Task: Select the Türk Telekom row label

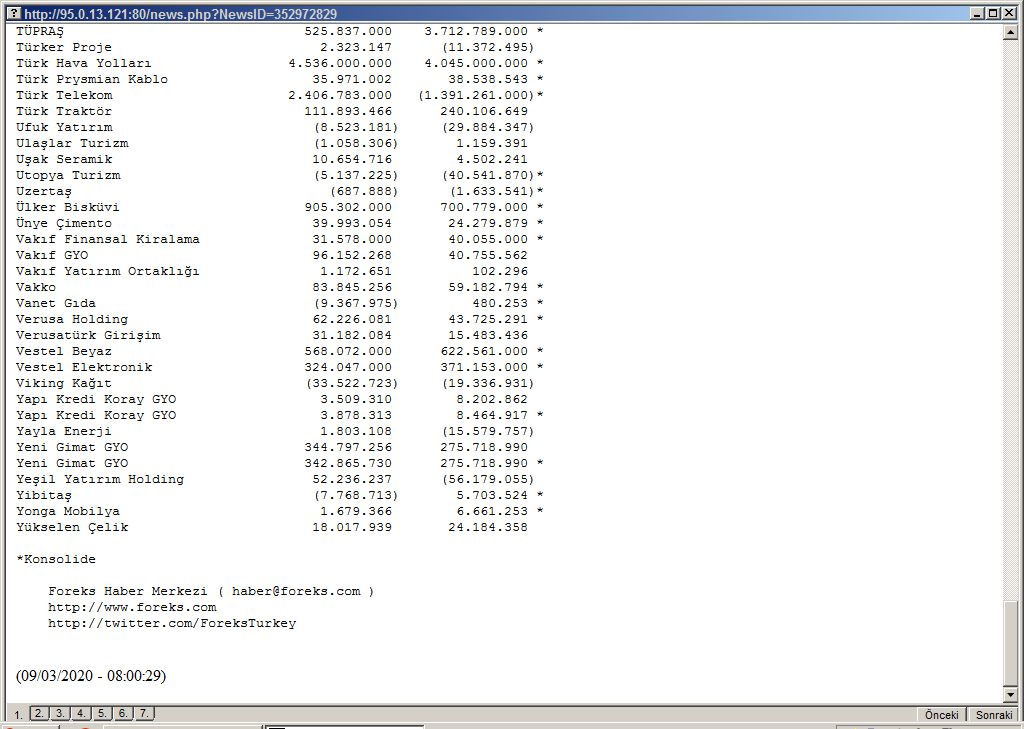Action: click(x=64, y=95)
